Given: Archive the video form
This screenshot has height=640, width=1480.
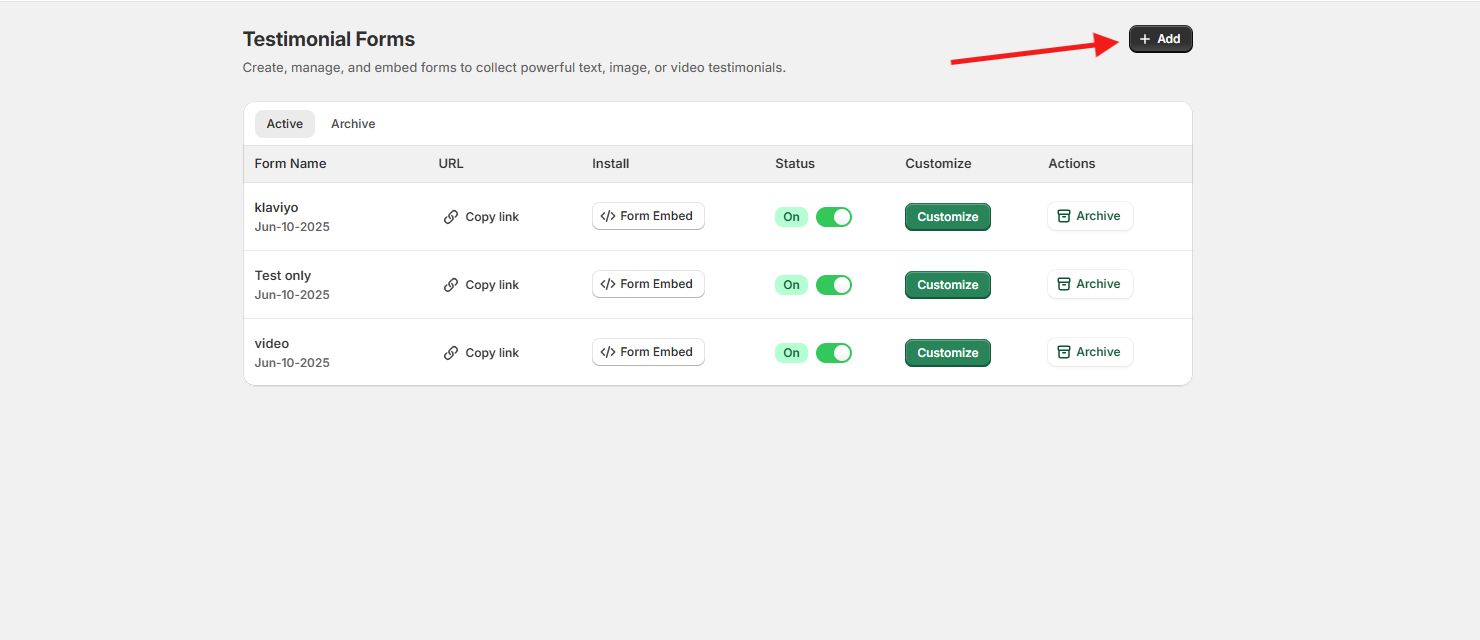Looking at the screenshot, I should click(1089, 352).
